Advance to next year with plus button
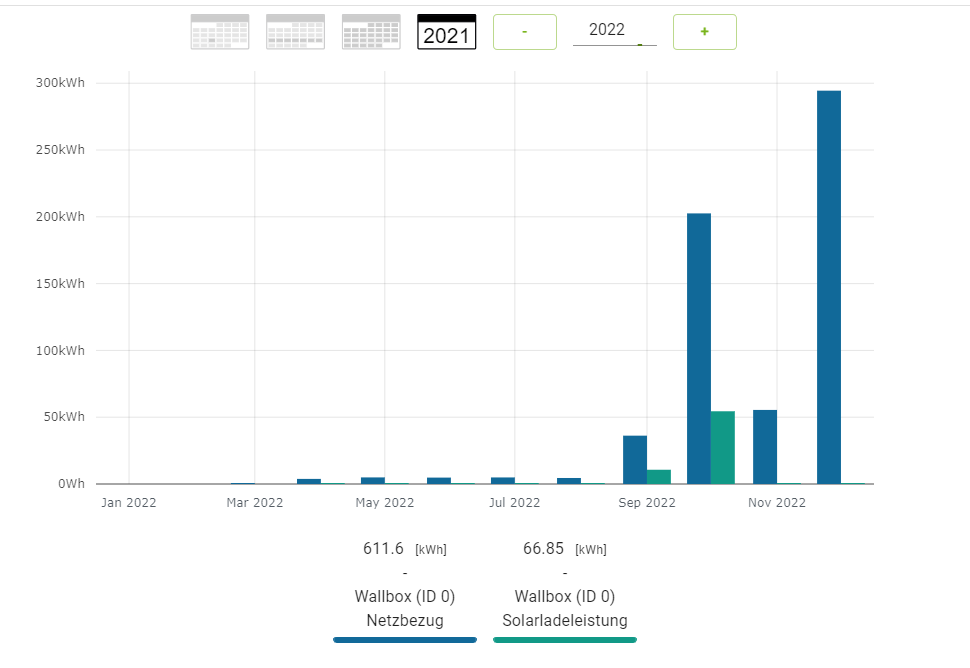970x668 pixels. click(x=704, y=32)
